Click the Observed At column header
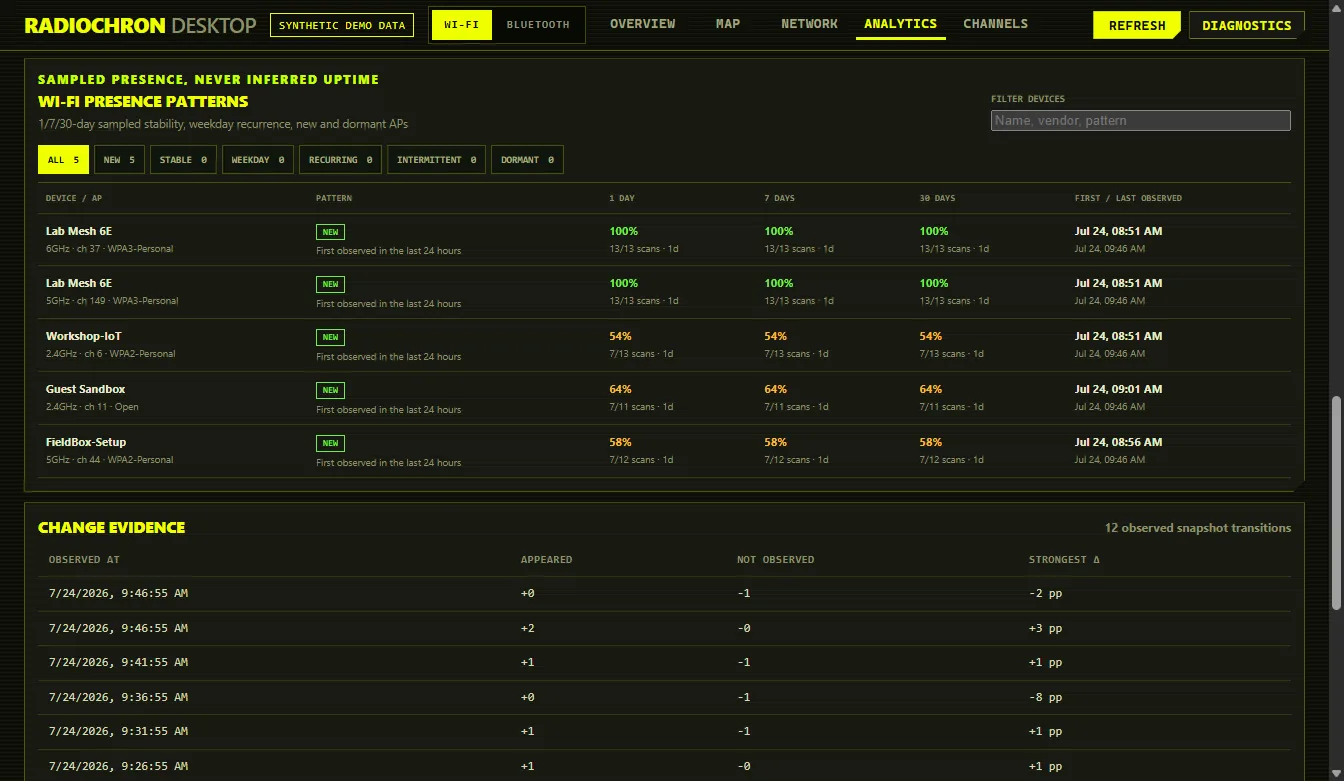The width and height of the screenshot is (1344, 781). 84,560
